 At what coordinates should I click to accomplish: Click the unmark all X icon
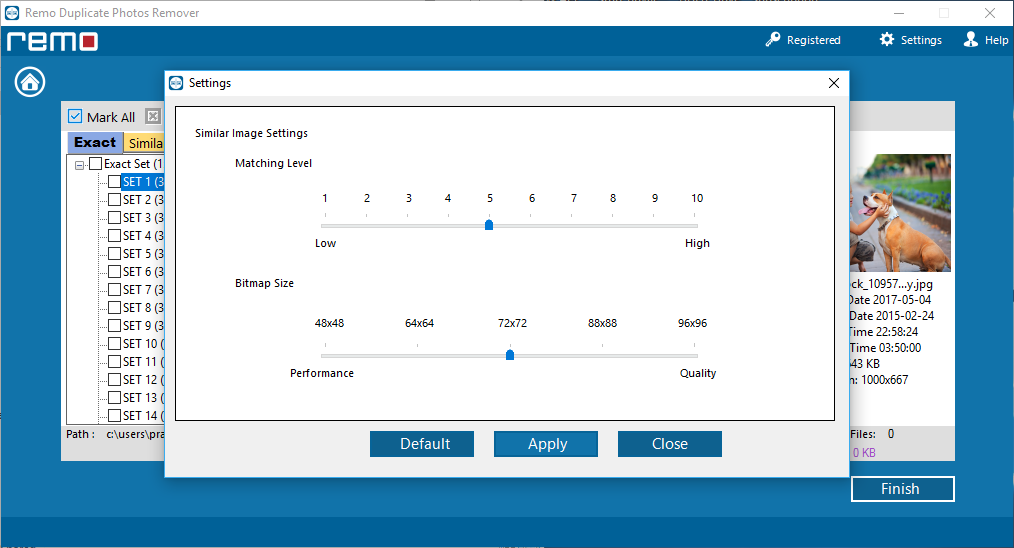pos(153,116)
